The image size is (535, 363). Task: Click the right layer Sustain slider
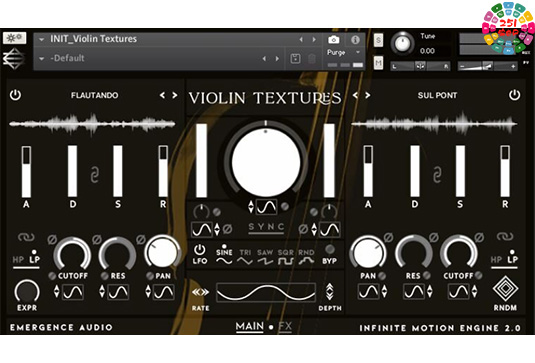point(460,172)
